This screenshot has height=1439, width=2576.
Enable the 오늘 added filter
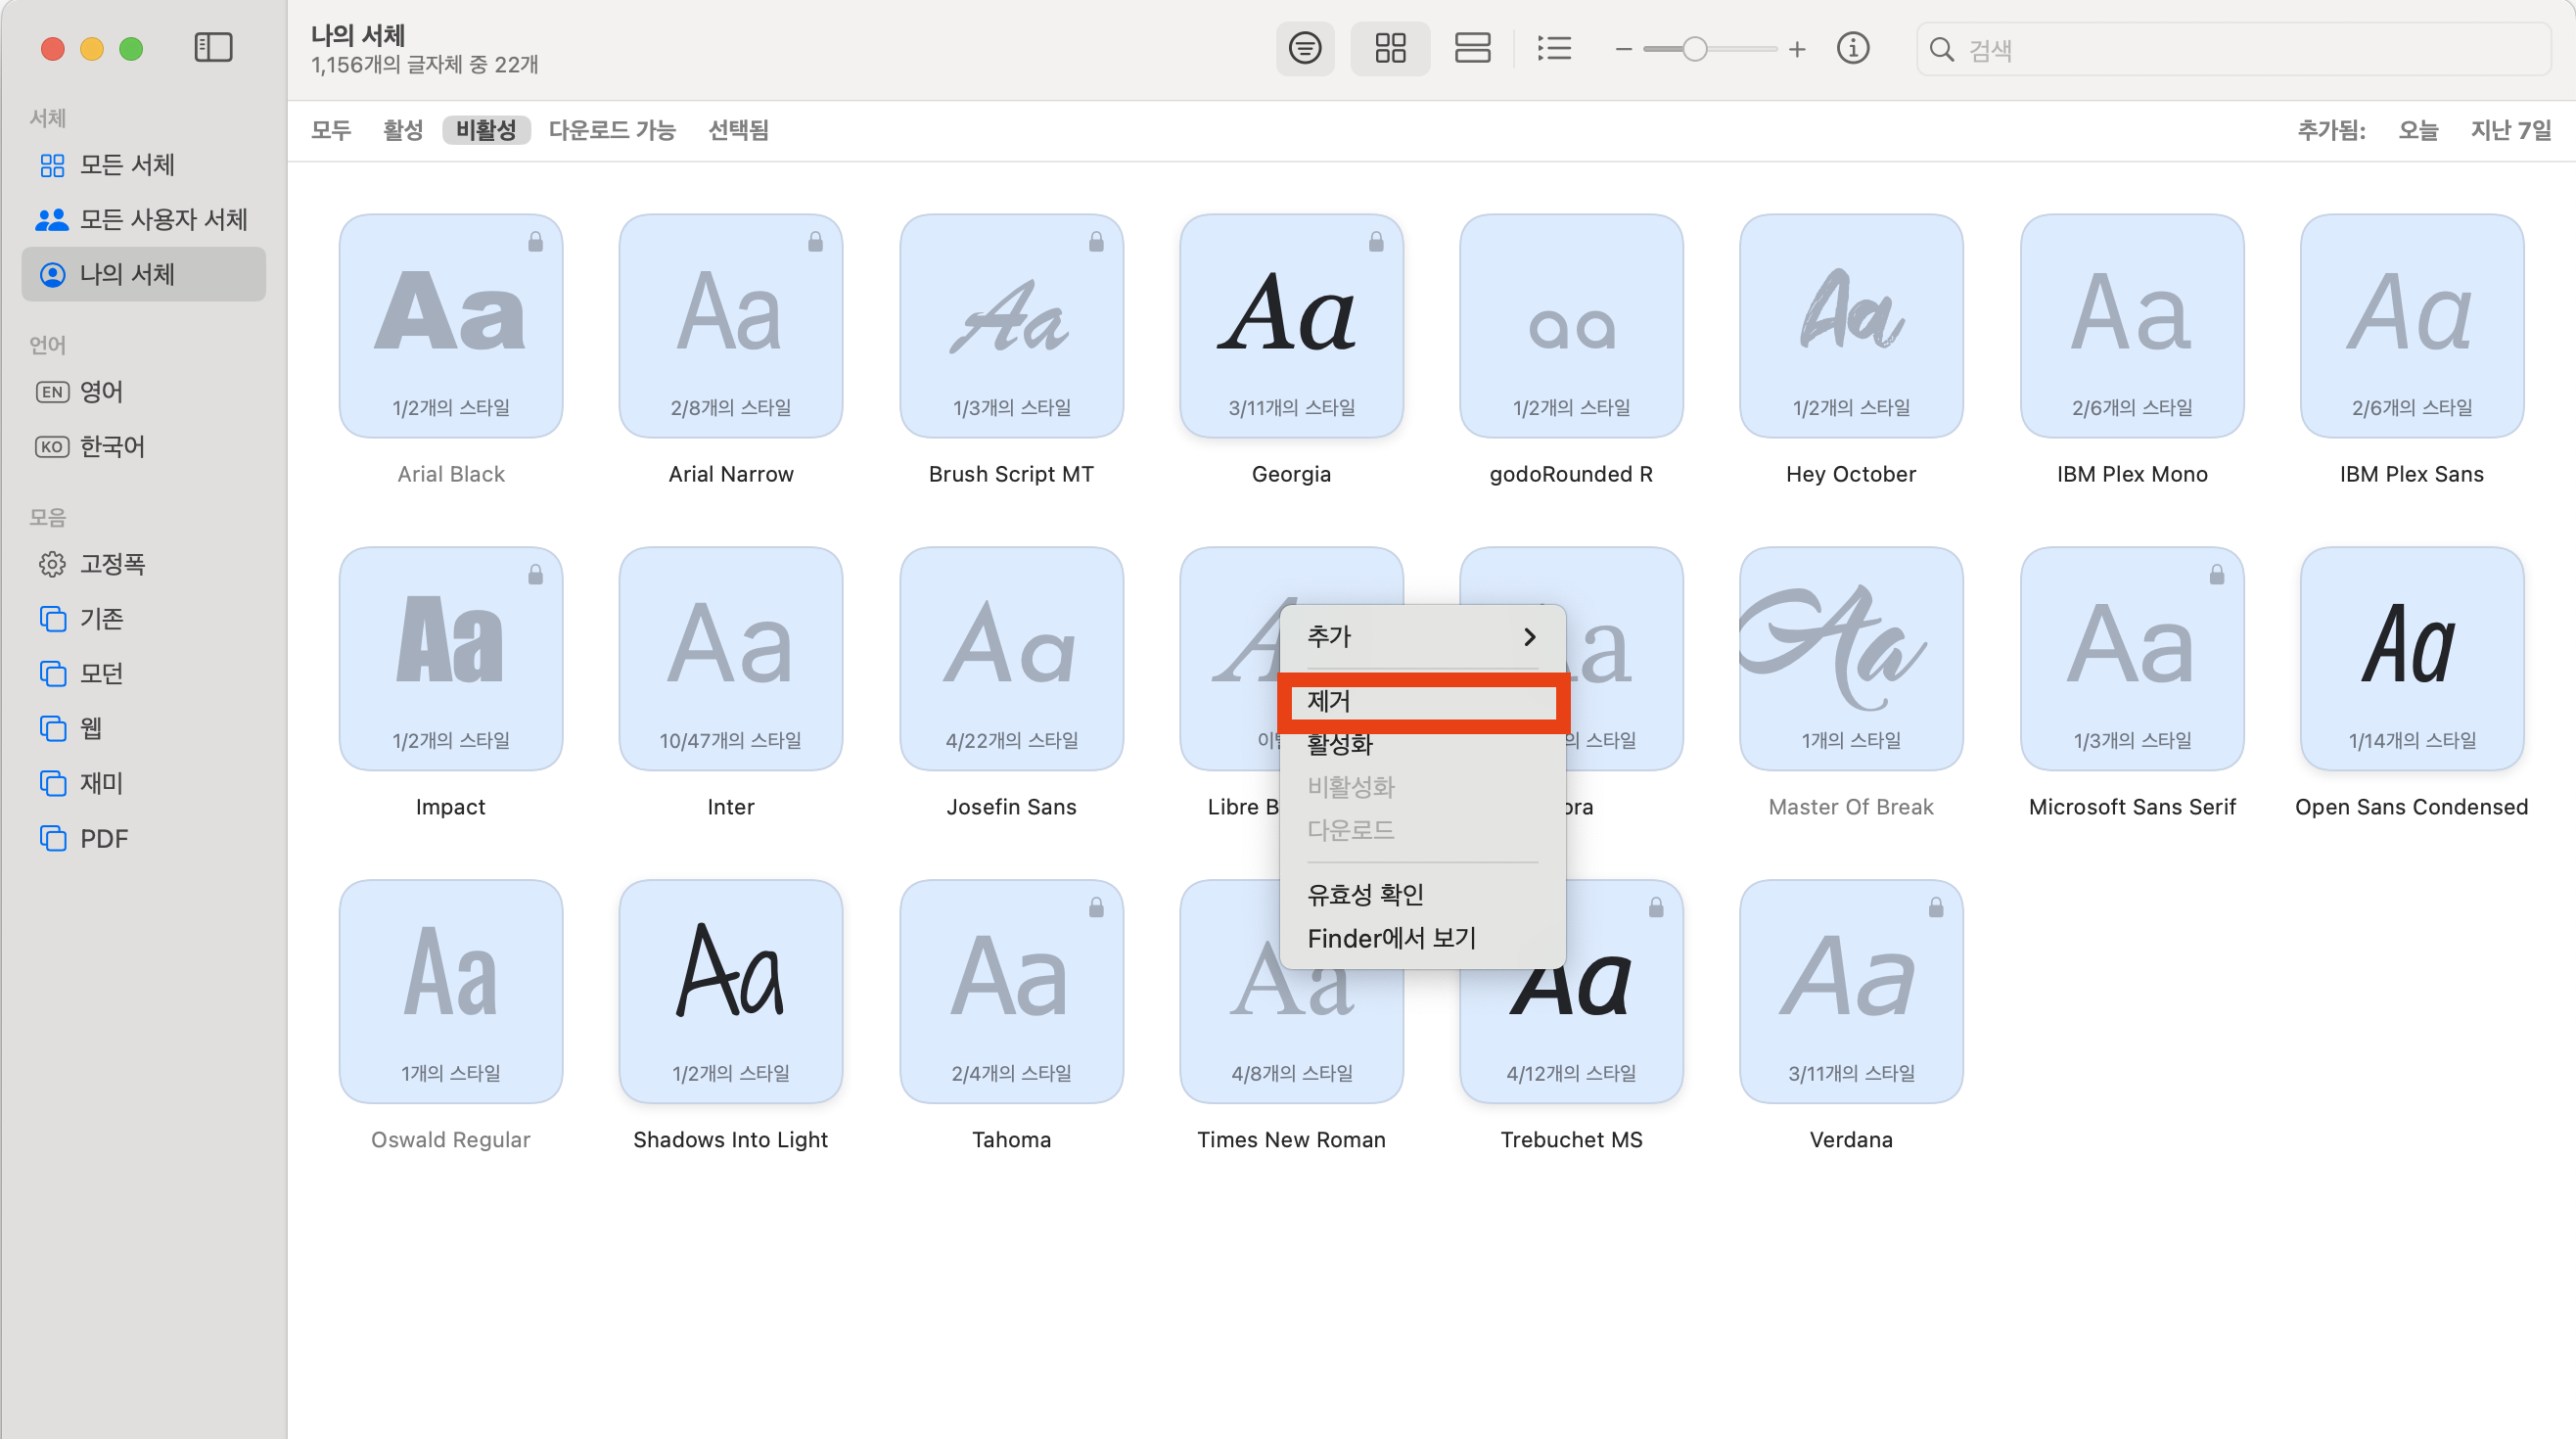tap(2417, 130)
